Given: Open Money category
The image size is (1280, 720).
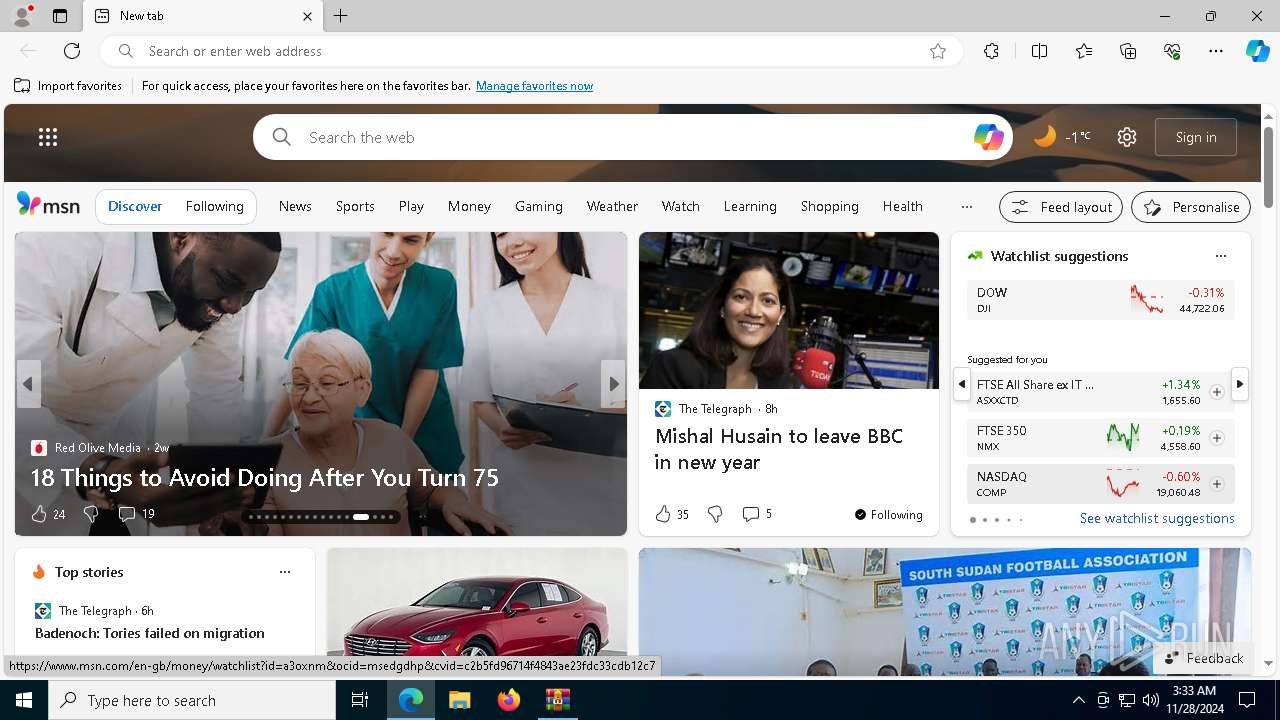Looking at the screenshot, I should tap(469, 206).
